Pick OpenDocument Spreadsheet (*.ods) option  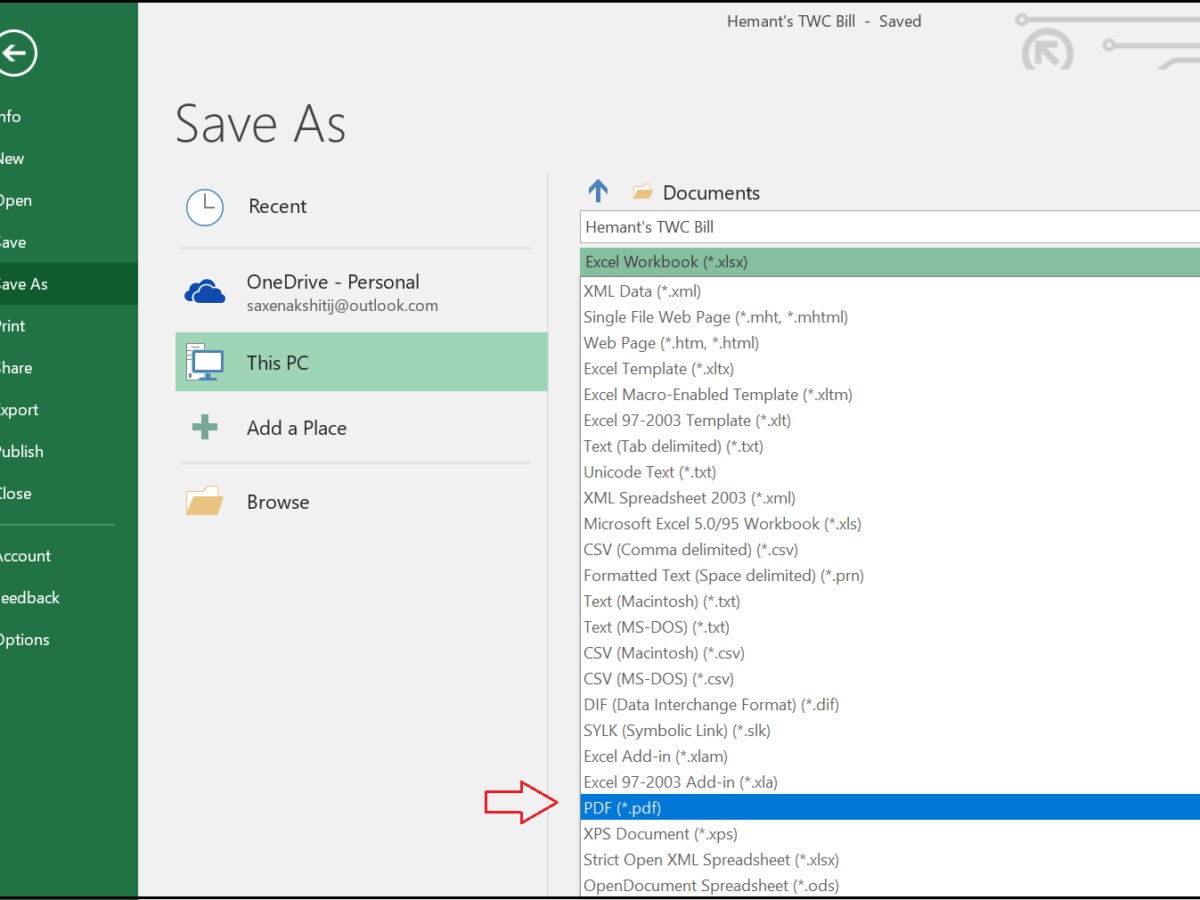click(711, 885)
